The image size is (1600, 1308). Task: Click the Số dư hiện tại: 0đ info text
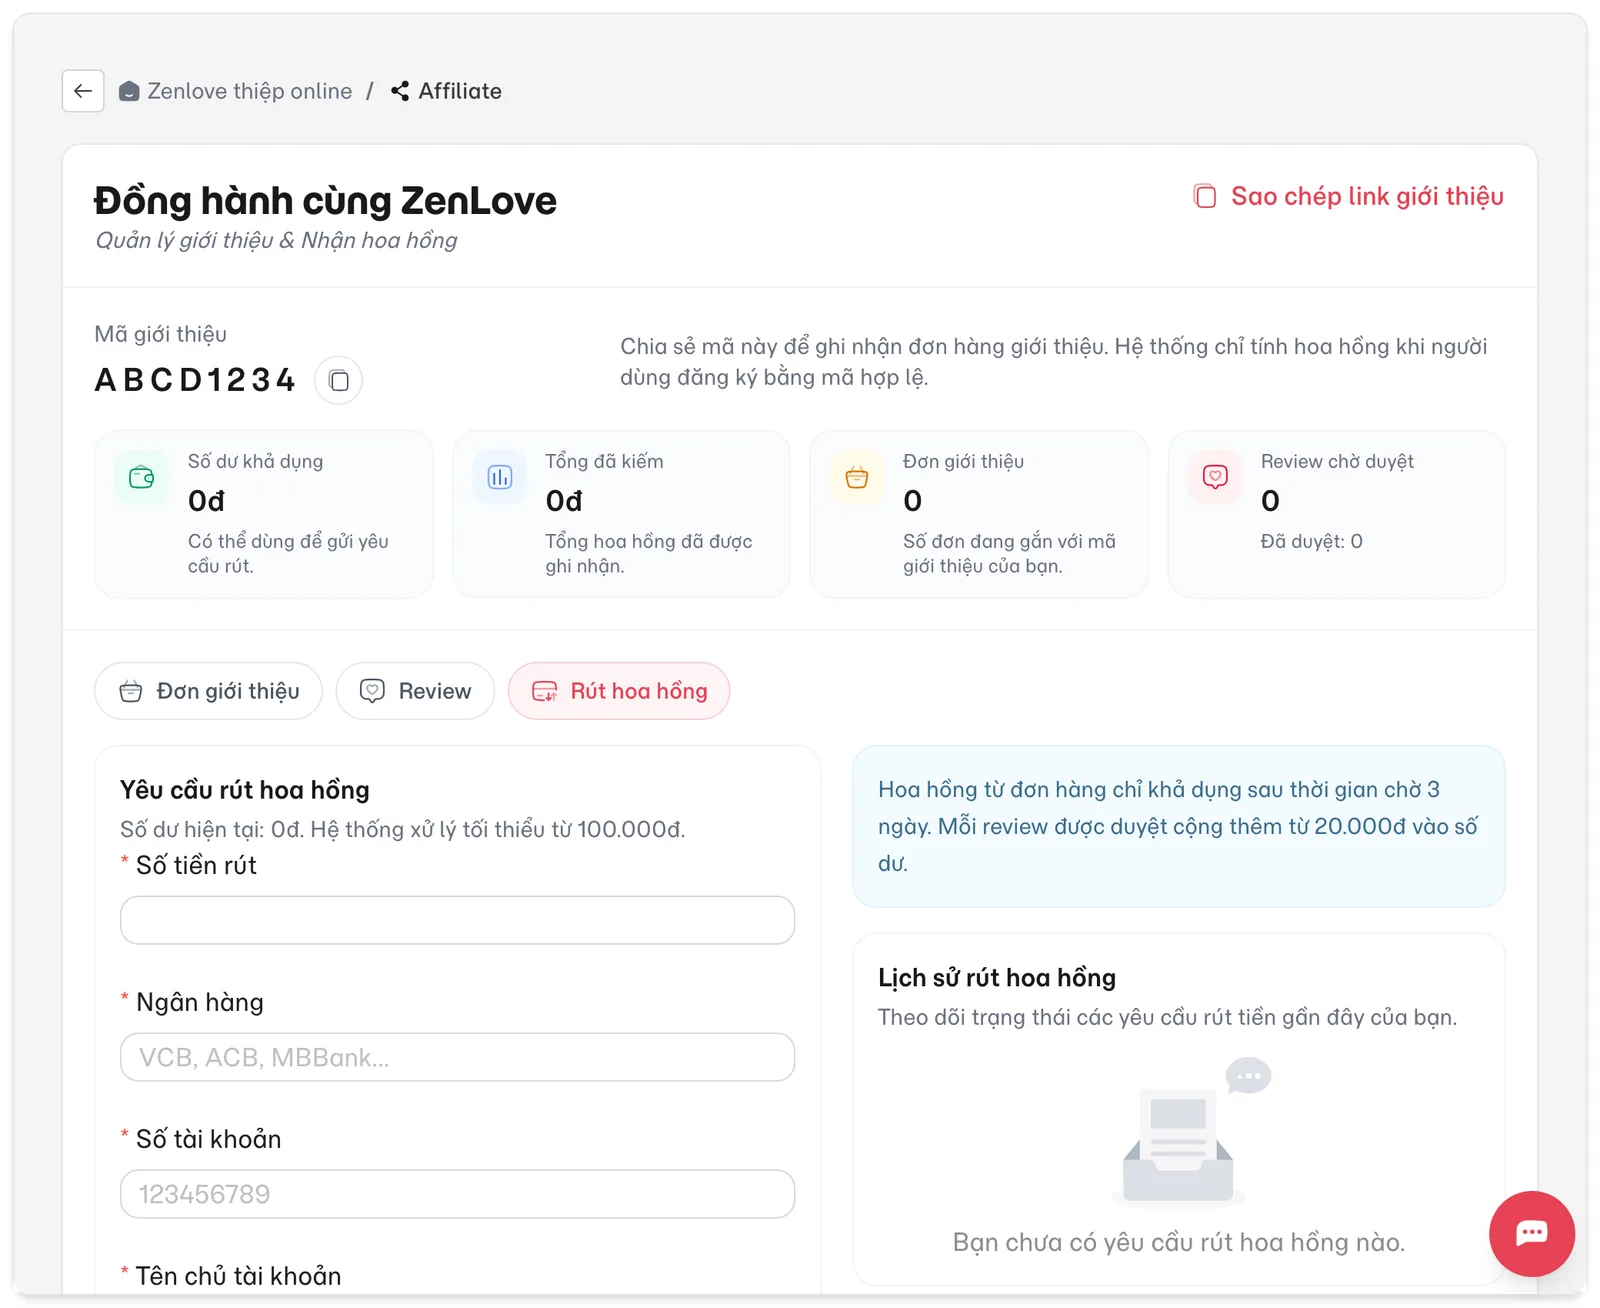coord(402,829)
